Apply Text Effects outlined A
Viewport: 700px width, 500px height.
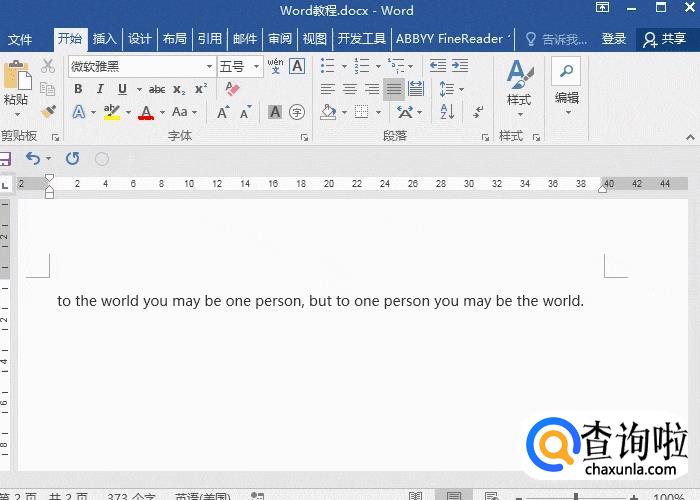79,112
